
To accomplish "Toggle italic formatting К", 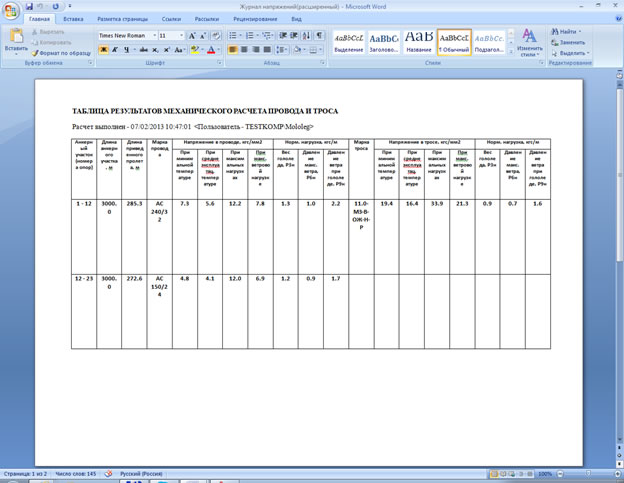I will click(115, 50).
